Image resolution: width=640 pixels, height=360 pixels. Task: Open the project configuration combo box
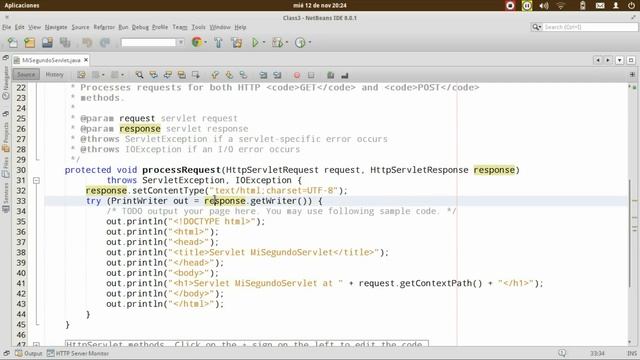(152, 42)
